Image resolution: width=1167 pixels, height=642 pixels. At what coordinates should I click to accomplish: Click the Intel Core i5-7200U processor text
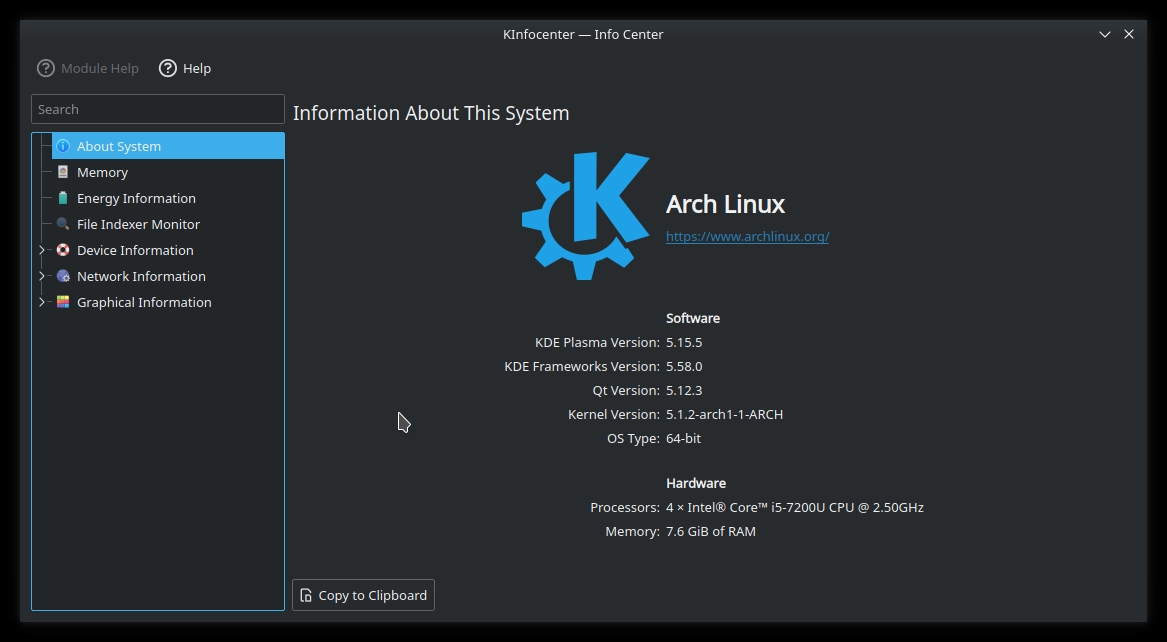click(795, 507)
